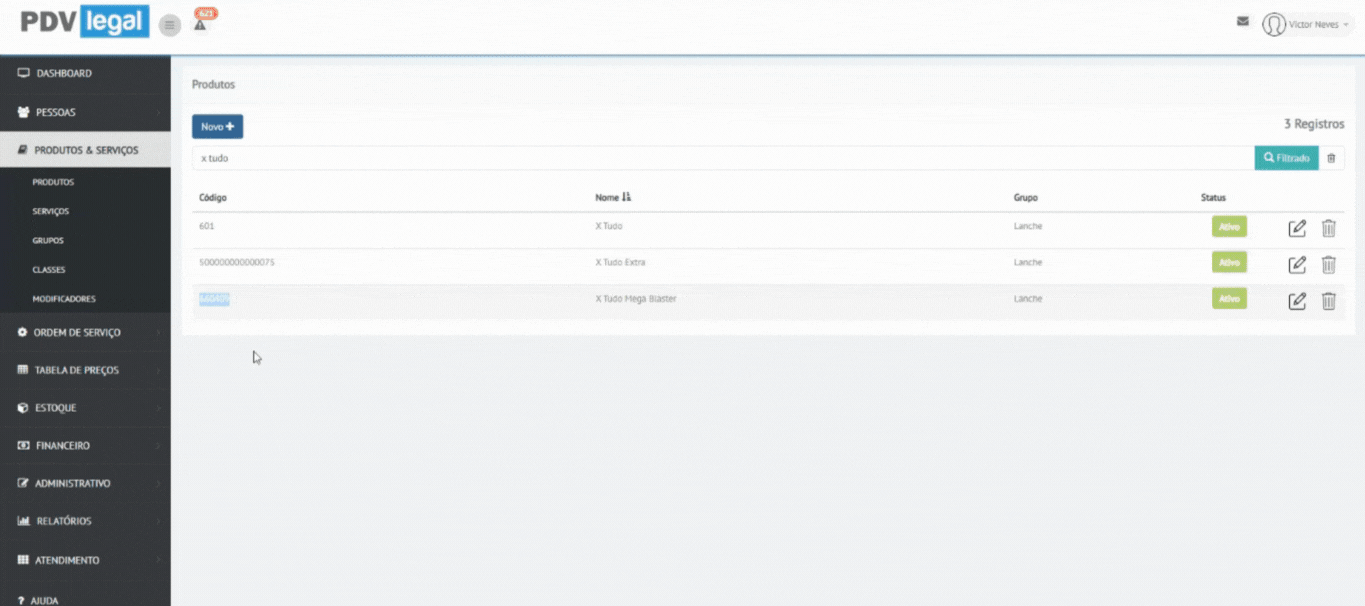Go to Grupos in the sidebar
The height and width of the screenshot is (606, 1365).
point(50,241)
